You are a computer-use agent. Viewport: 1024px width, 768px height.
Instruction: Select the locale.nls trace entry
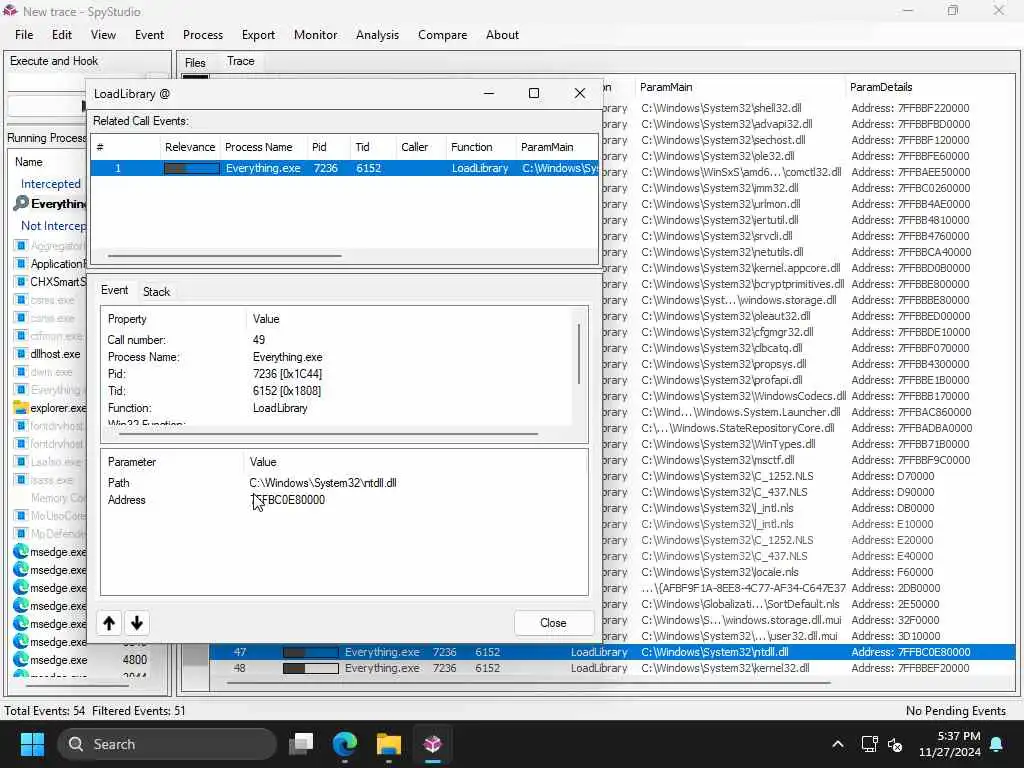click(720, 572)
